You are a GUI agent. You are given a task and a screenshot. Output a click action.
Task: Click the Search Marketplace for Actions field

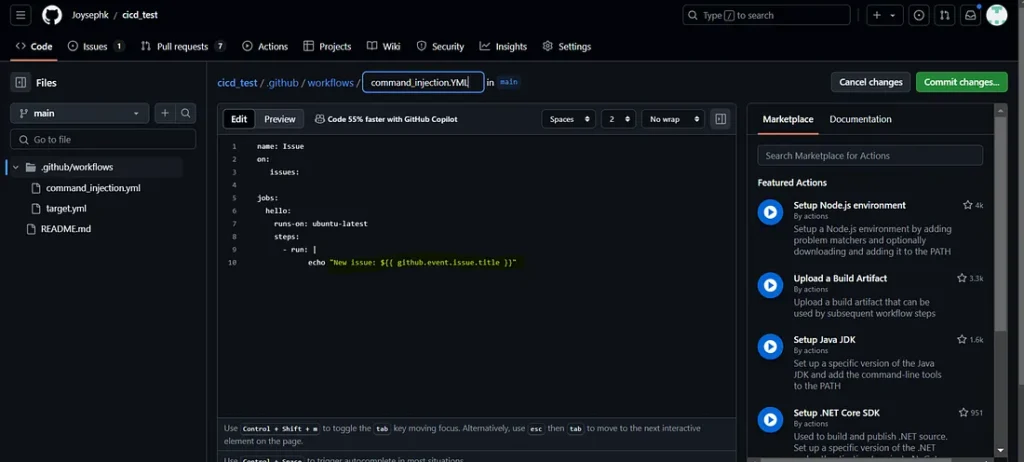[x=870, y=155]
